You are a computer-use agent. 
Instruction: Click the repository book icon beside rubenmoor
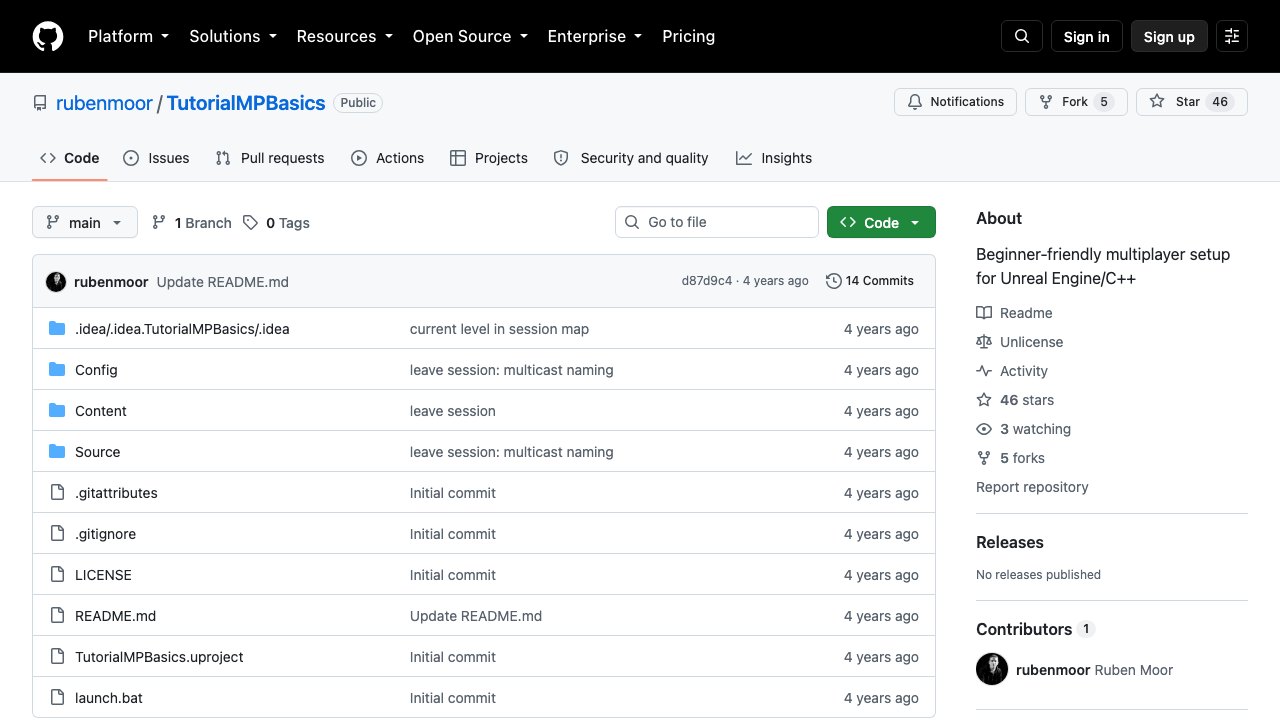(40, 103)
